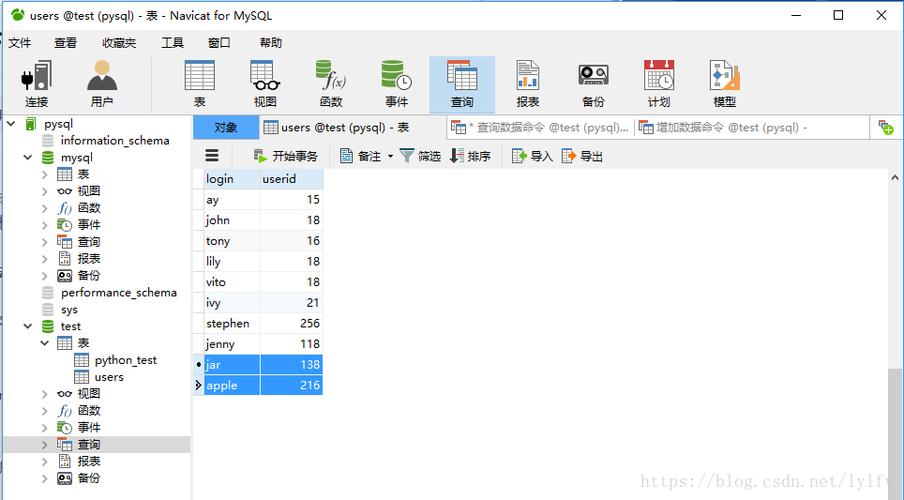Select the jenny login cell
This screenshot has width=904, height=500.
232,344
